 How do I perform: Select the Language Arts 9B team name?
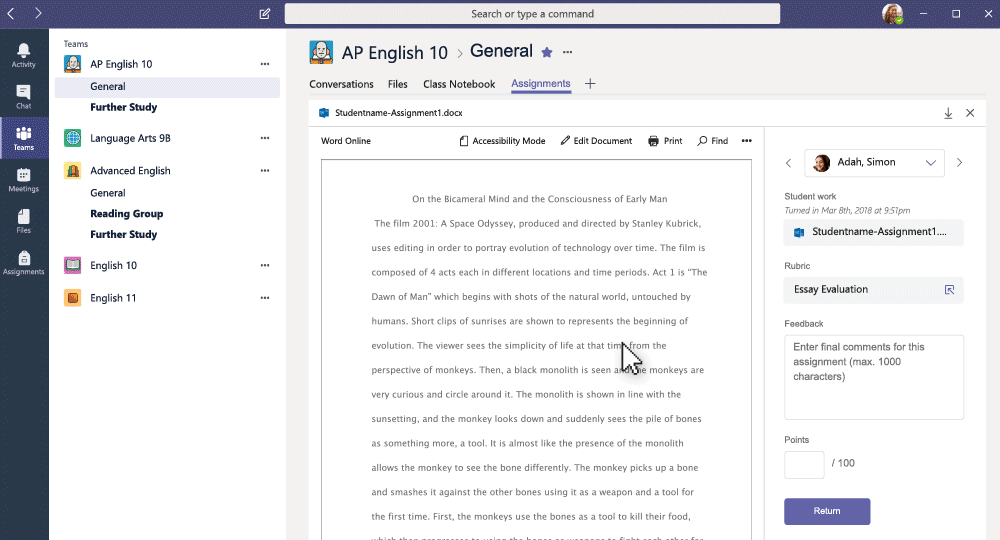click(x=130, y=138)
